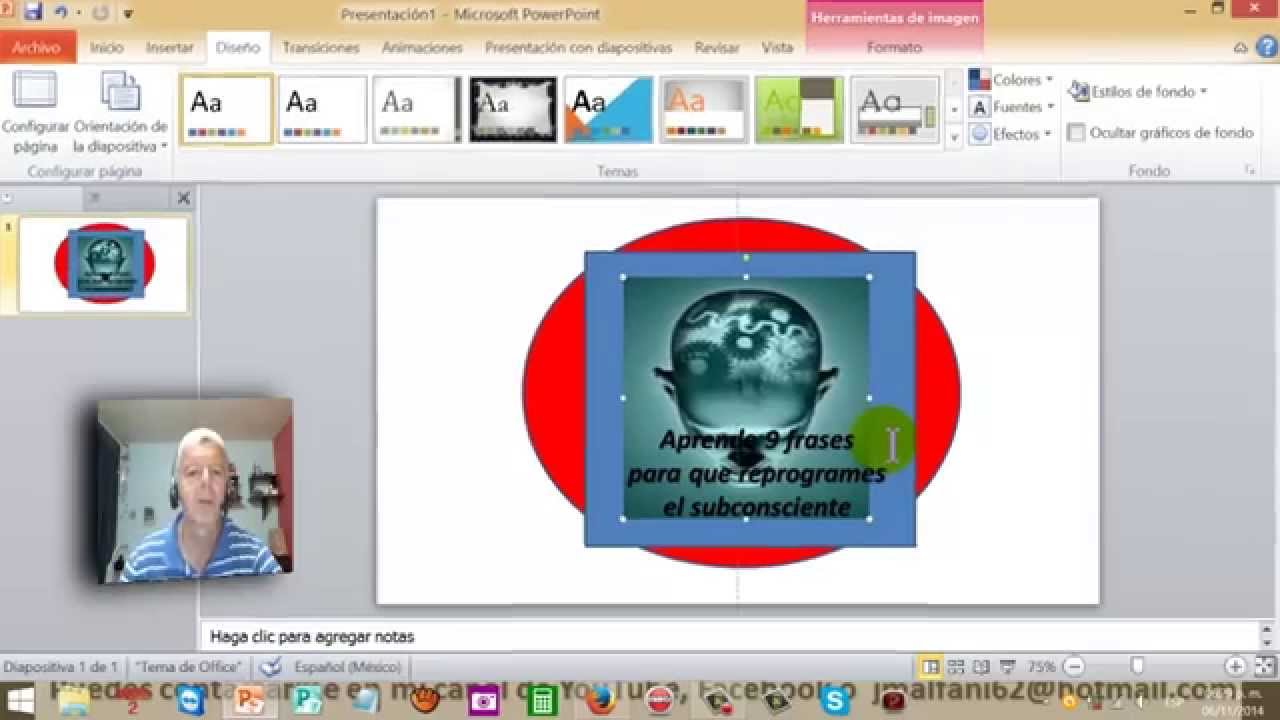This screenshot has height=720, width=1280.
Task: Open the Fondo group dialog launcher
Action: pyautogui.click(x=1250, y=171)
